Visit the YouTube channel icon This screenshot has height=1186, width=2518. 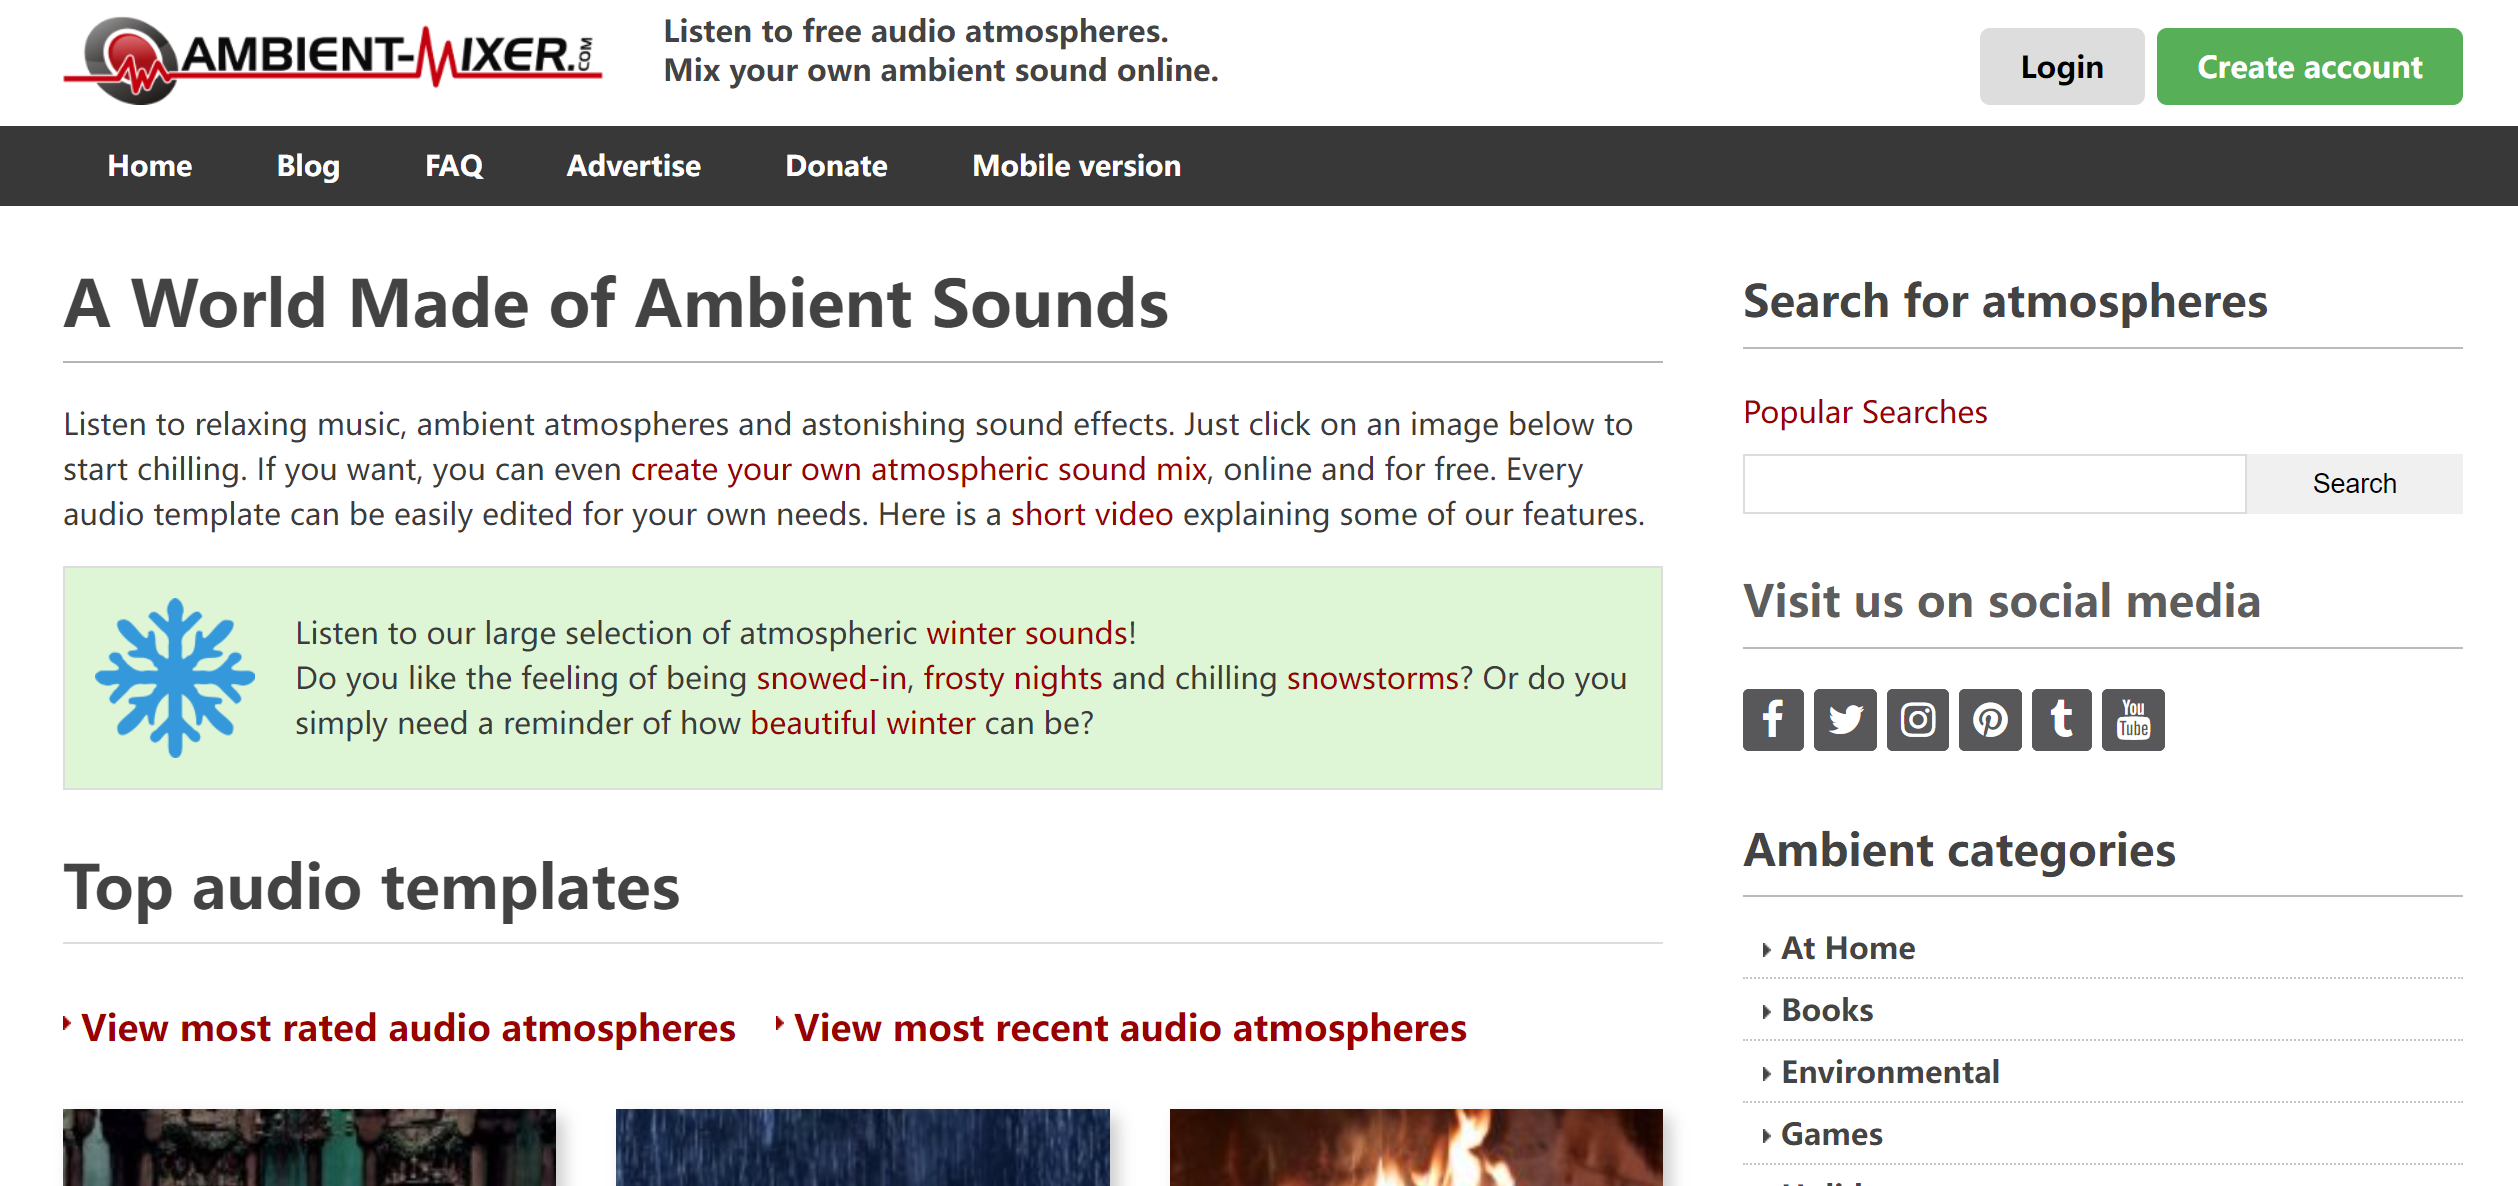[x=2132, y=719]
